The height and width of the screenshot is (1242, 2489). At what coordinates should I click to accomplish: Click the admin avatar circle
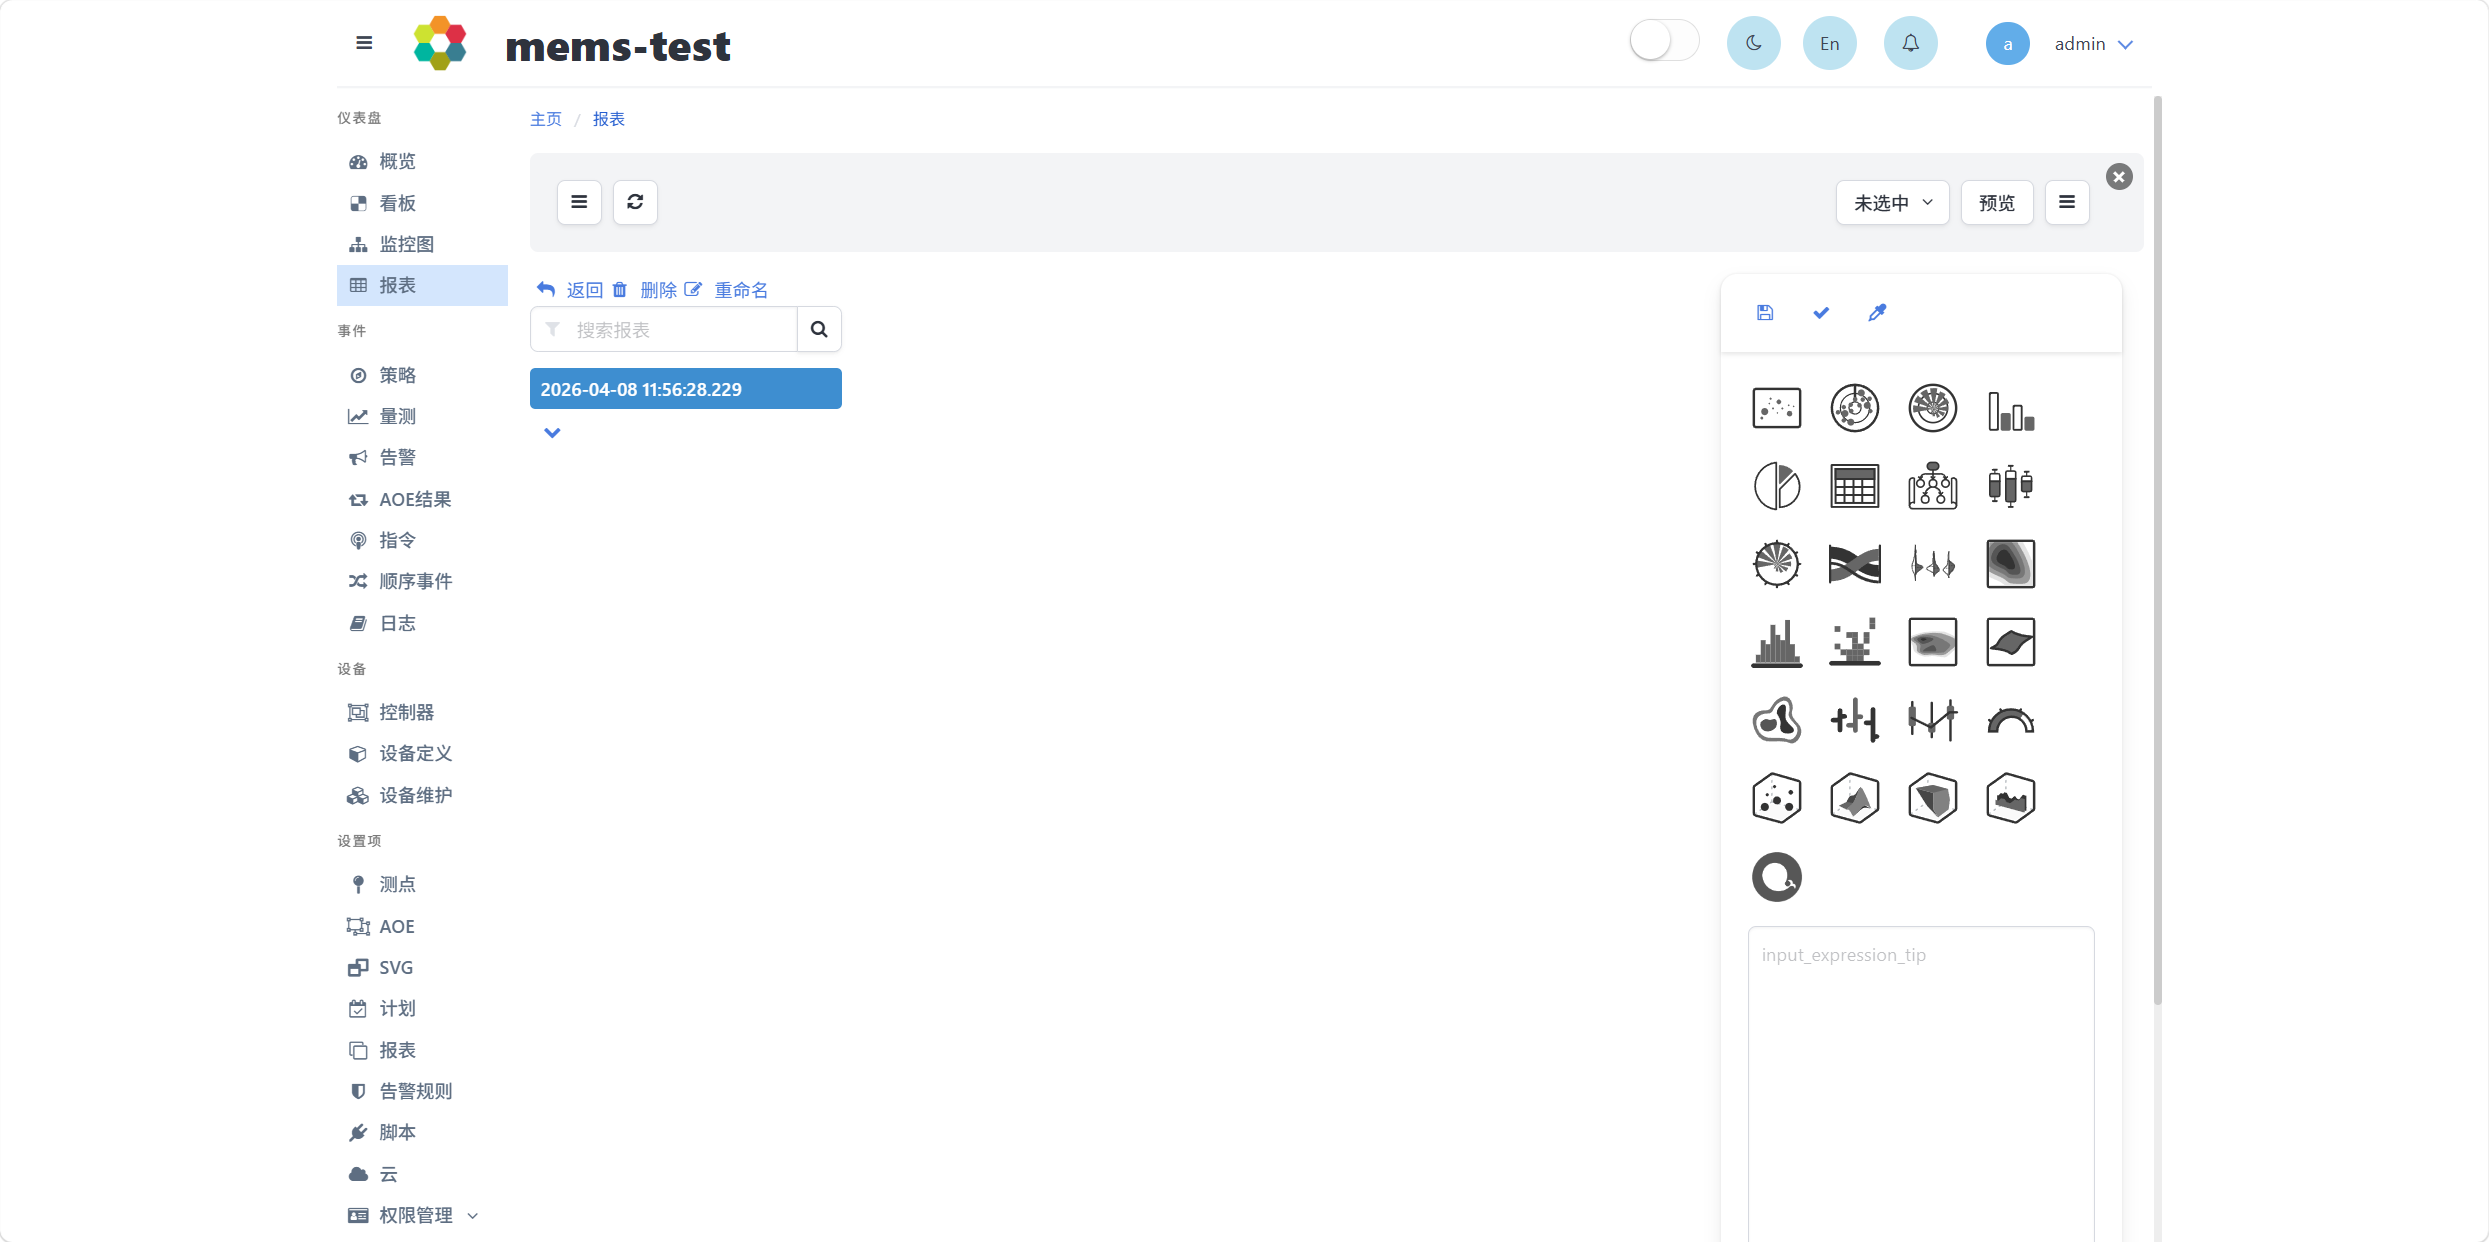click(2008, 44)
